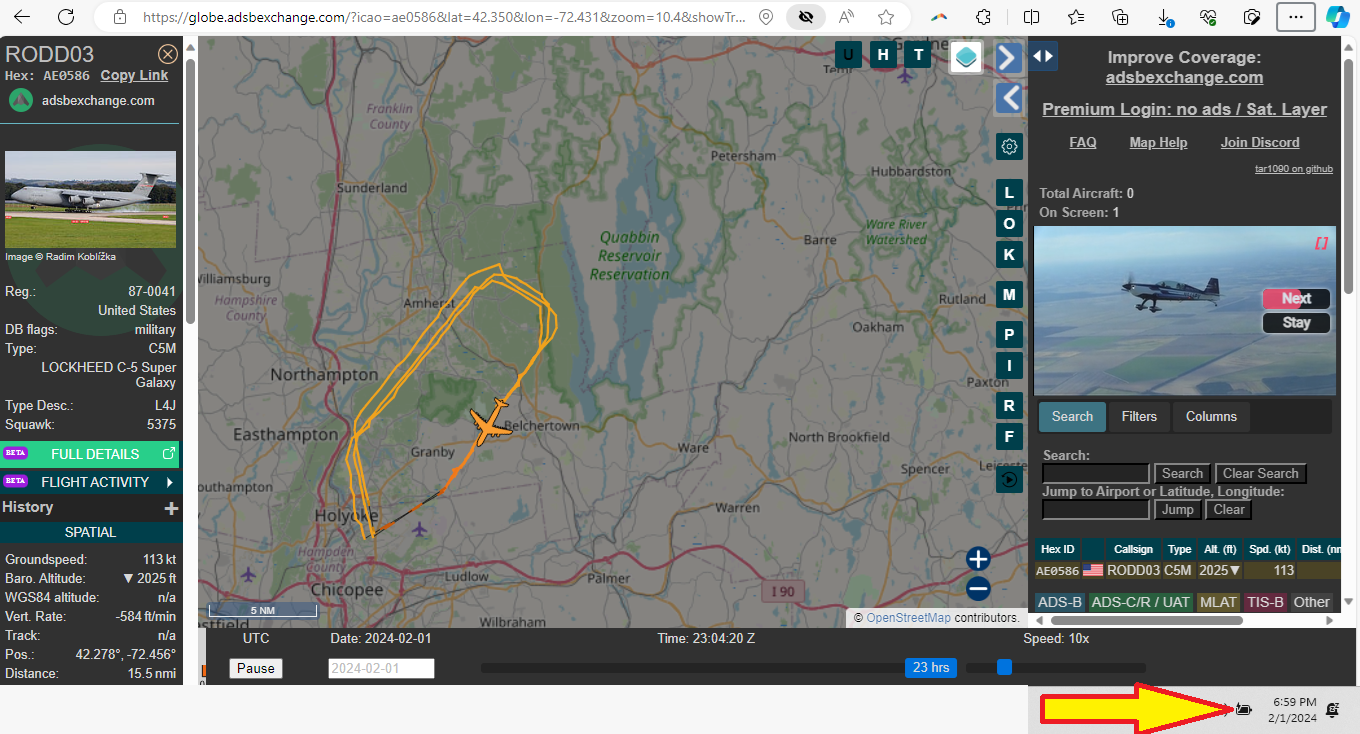
Task: Open the FAQ link
Action: point(1083,143)
